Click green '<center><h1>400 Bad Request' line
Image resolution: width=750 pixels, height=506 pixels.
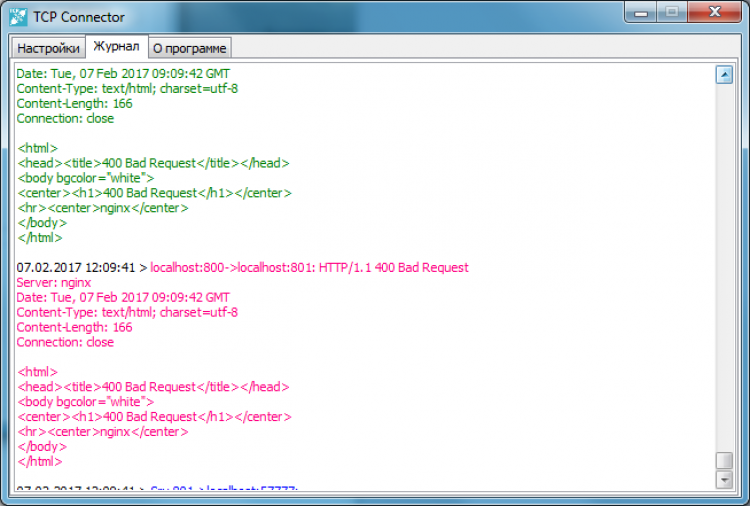154,193
